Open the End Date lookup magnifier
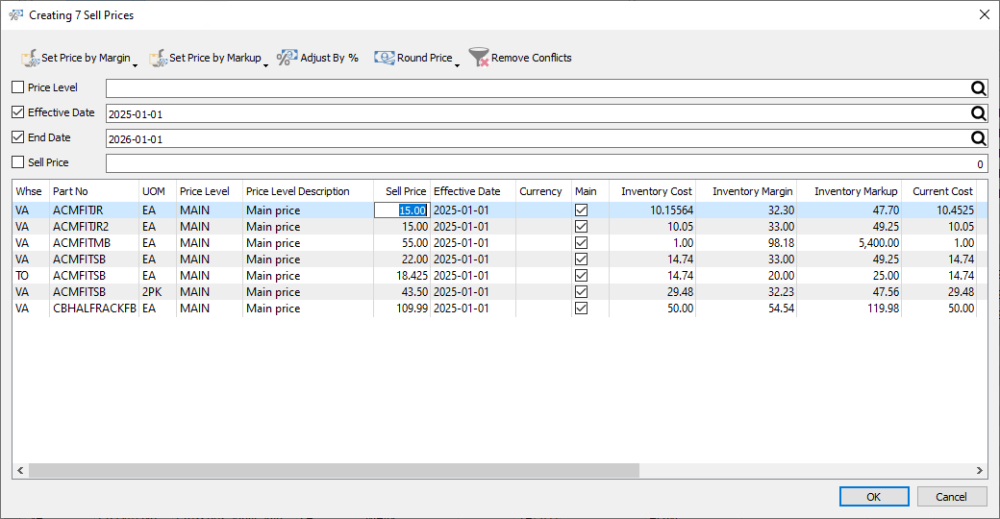This screenshot has width=1000, height=519. pos(978,138)
